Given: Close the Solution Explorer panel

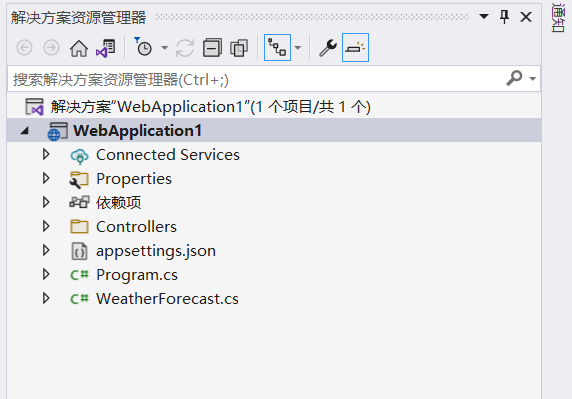Looking at the screenshot, I should pyautogui.click(x=526, y=17).
